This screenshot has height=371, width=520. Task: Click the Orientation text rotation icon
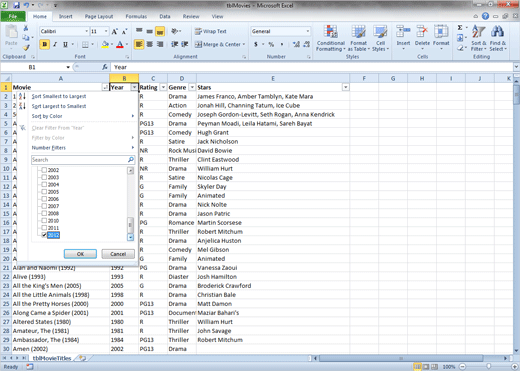click(x=175, y=31)
